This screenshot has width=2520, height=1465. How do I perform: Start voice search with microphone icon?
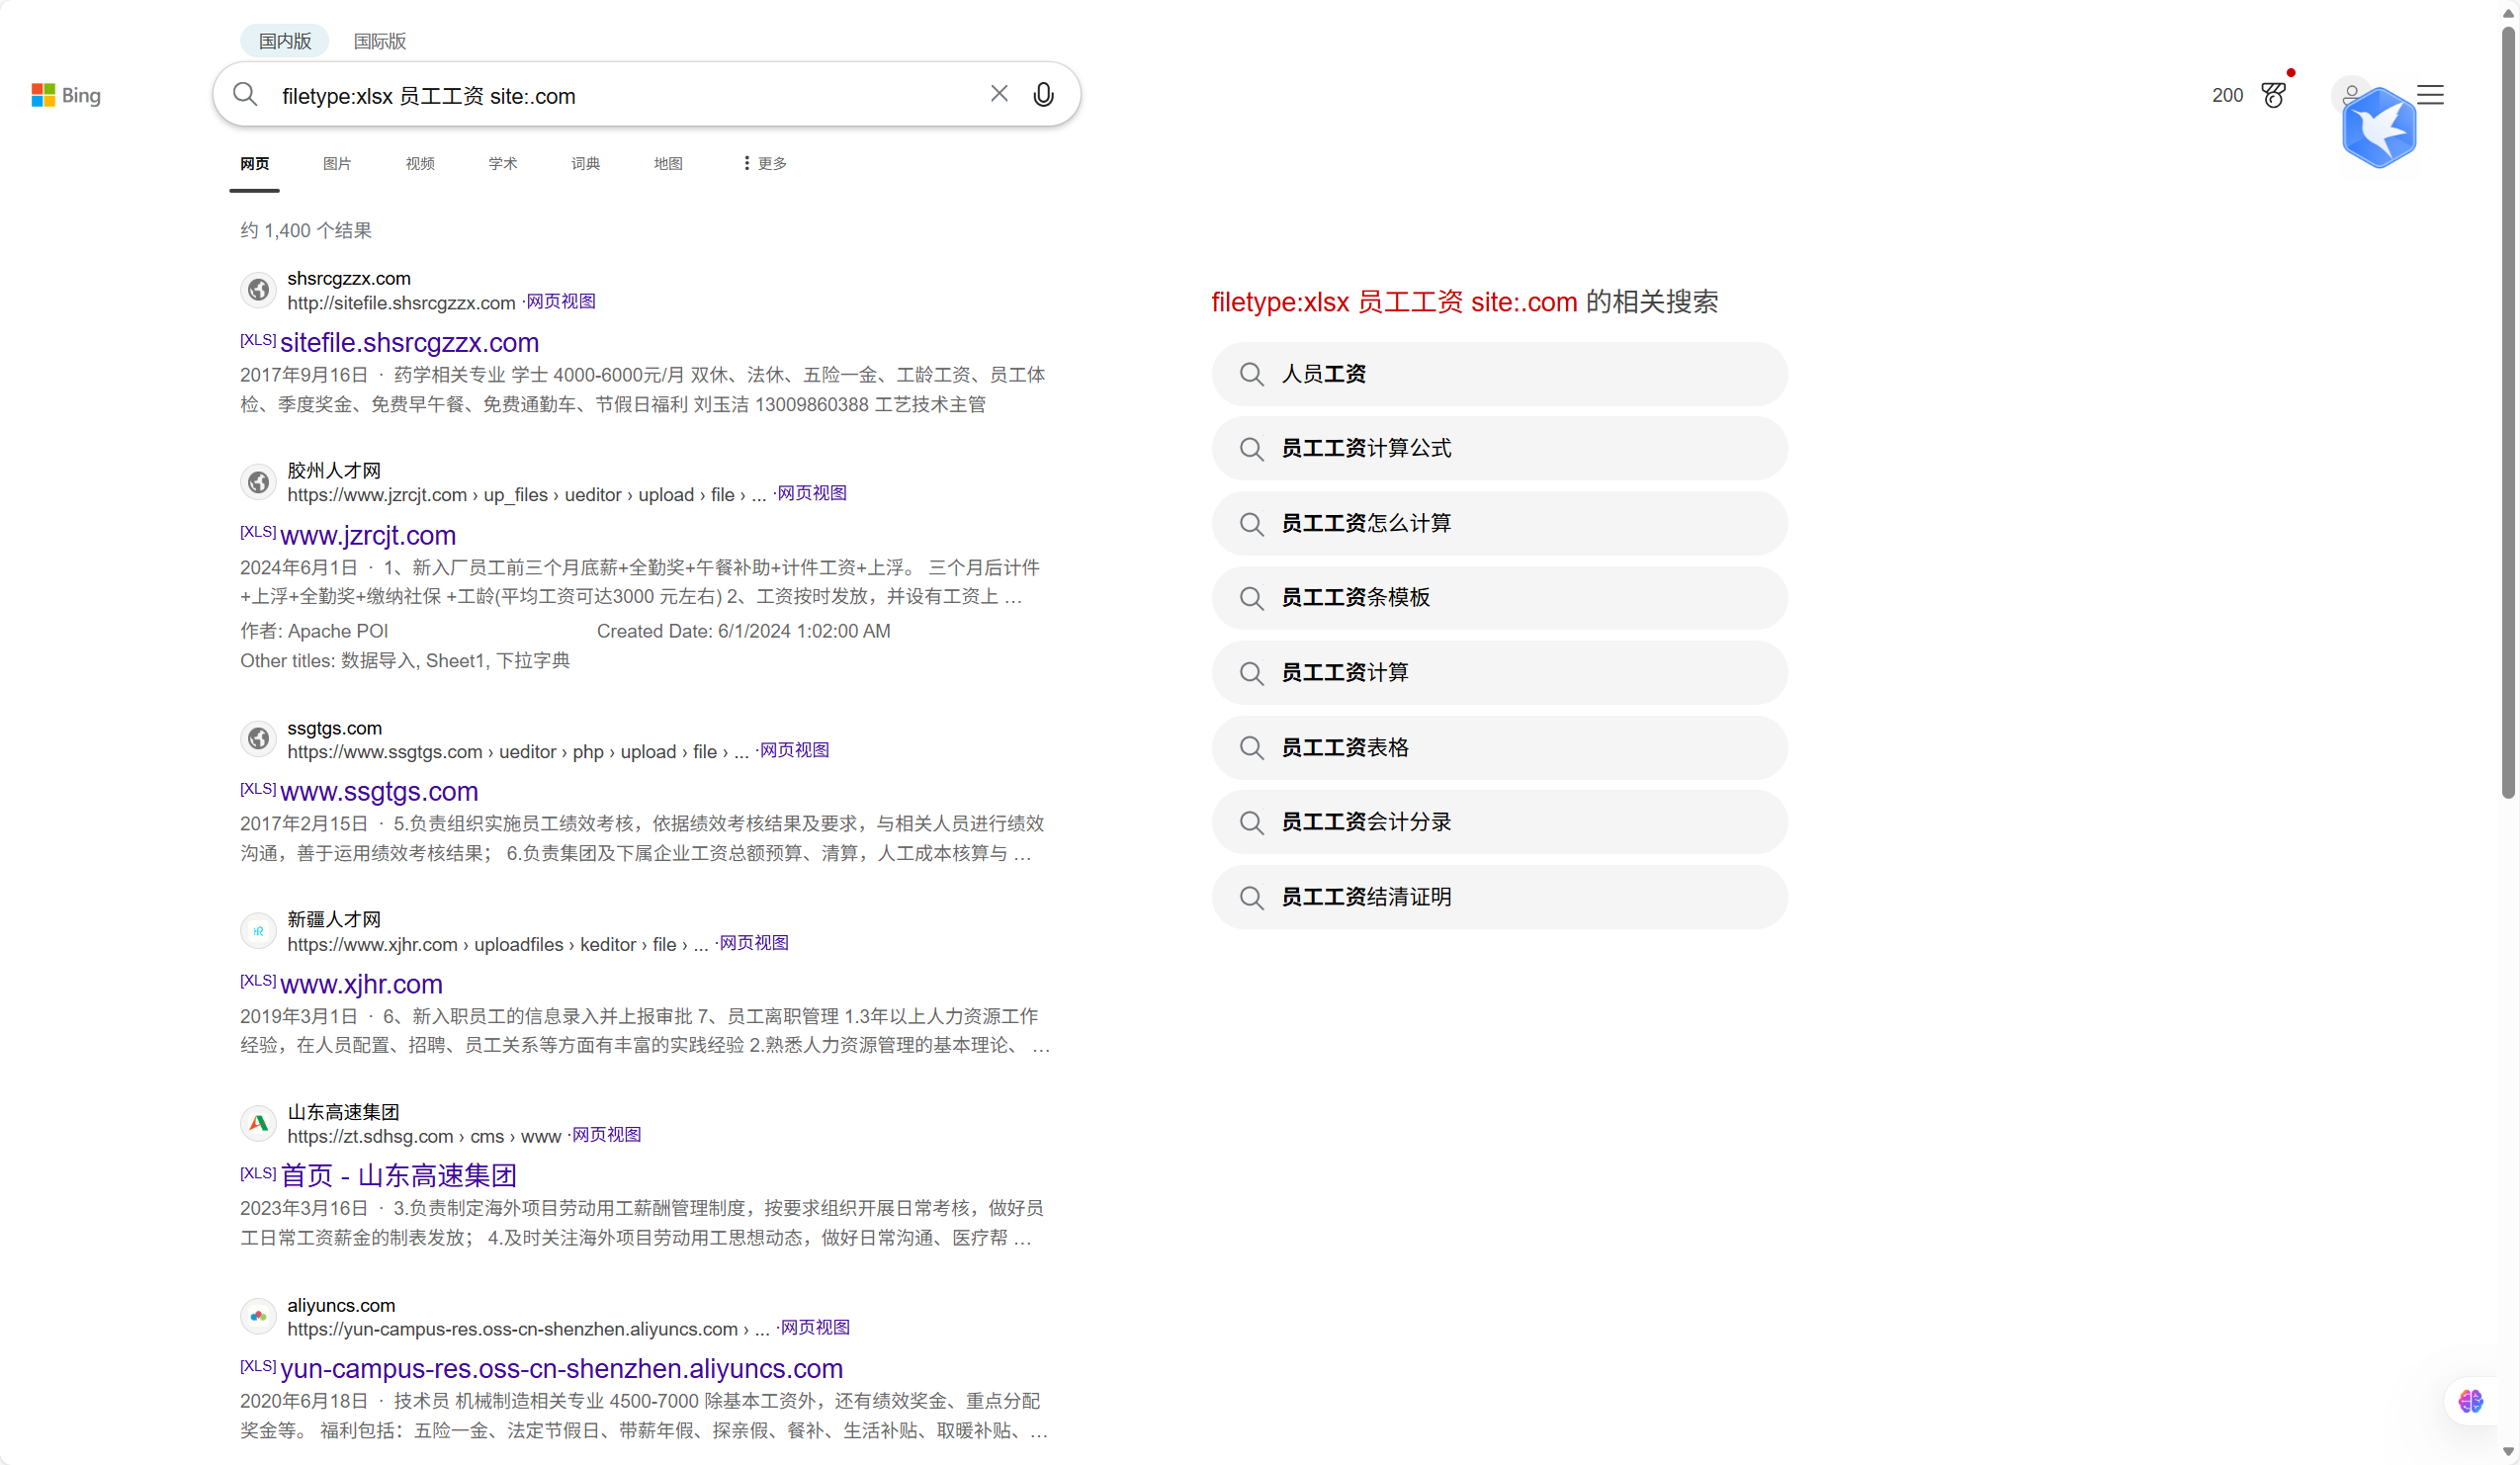[1043, 95]
